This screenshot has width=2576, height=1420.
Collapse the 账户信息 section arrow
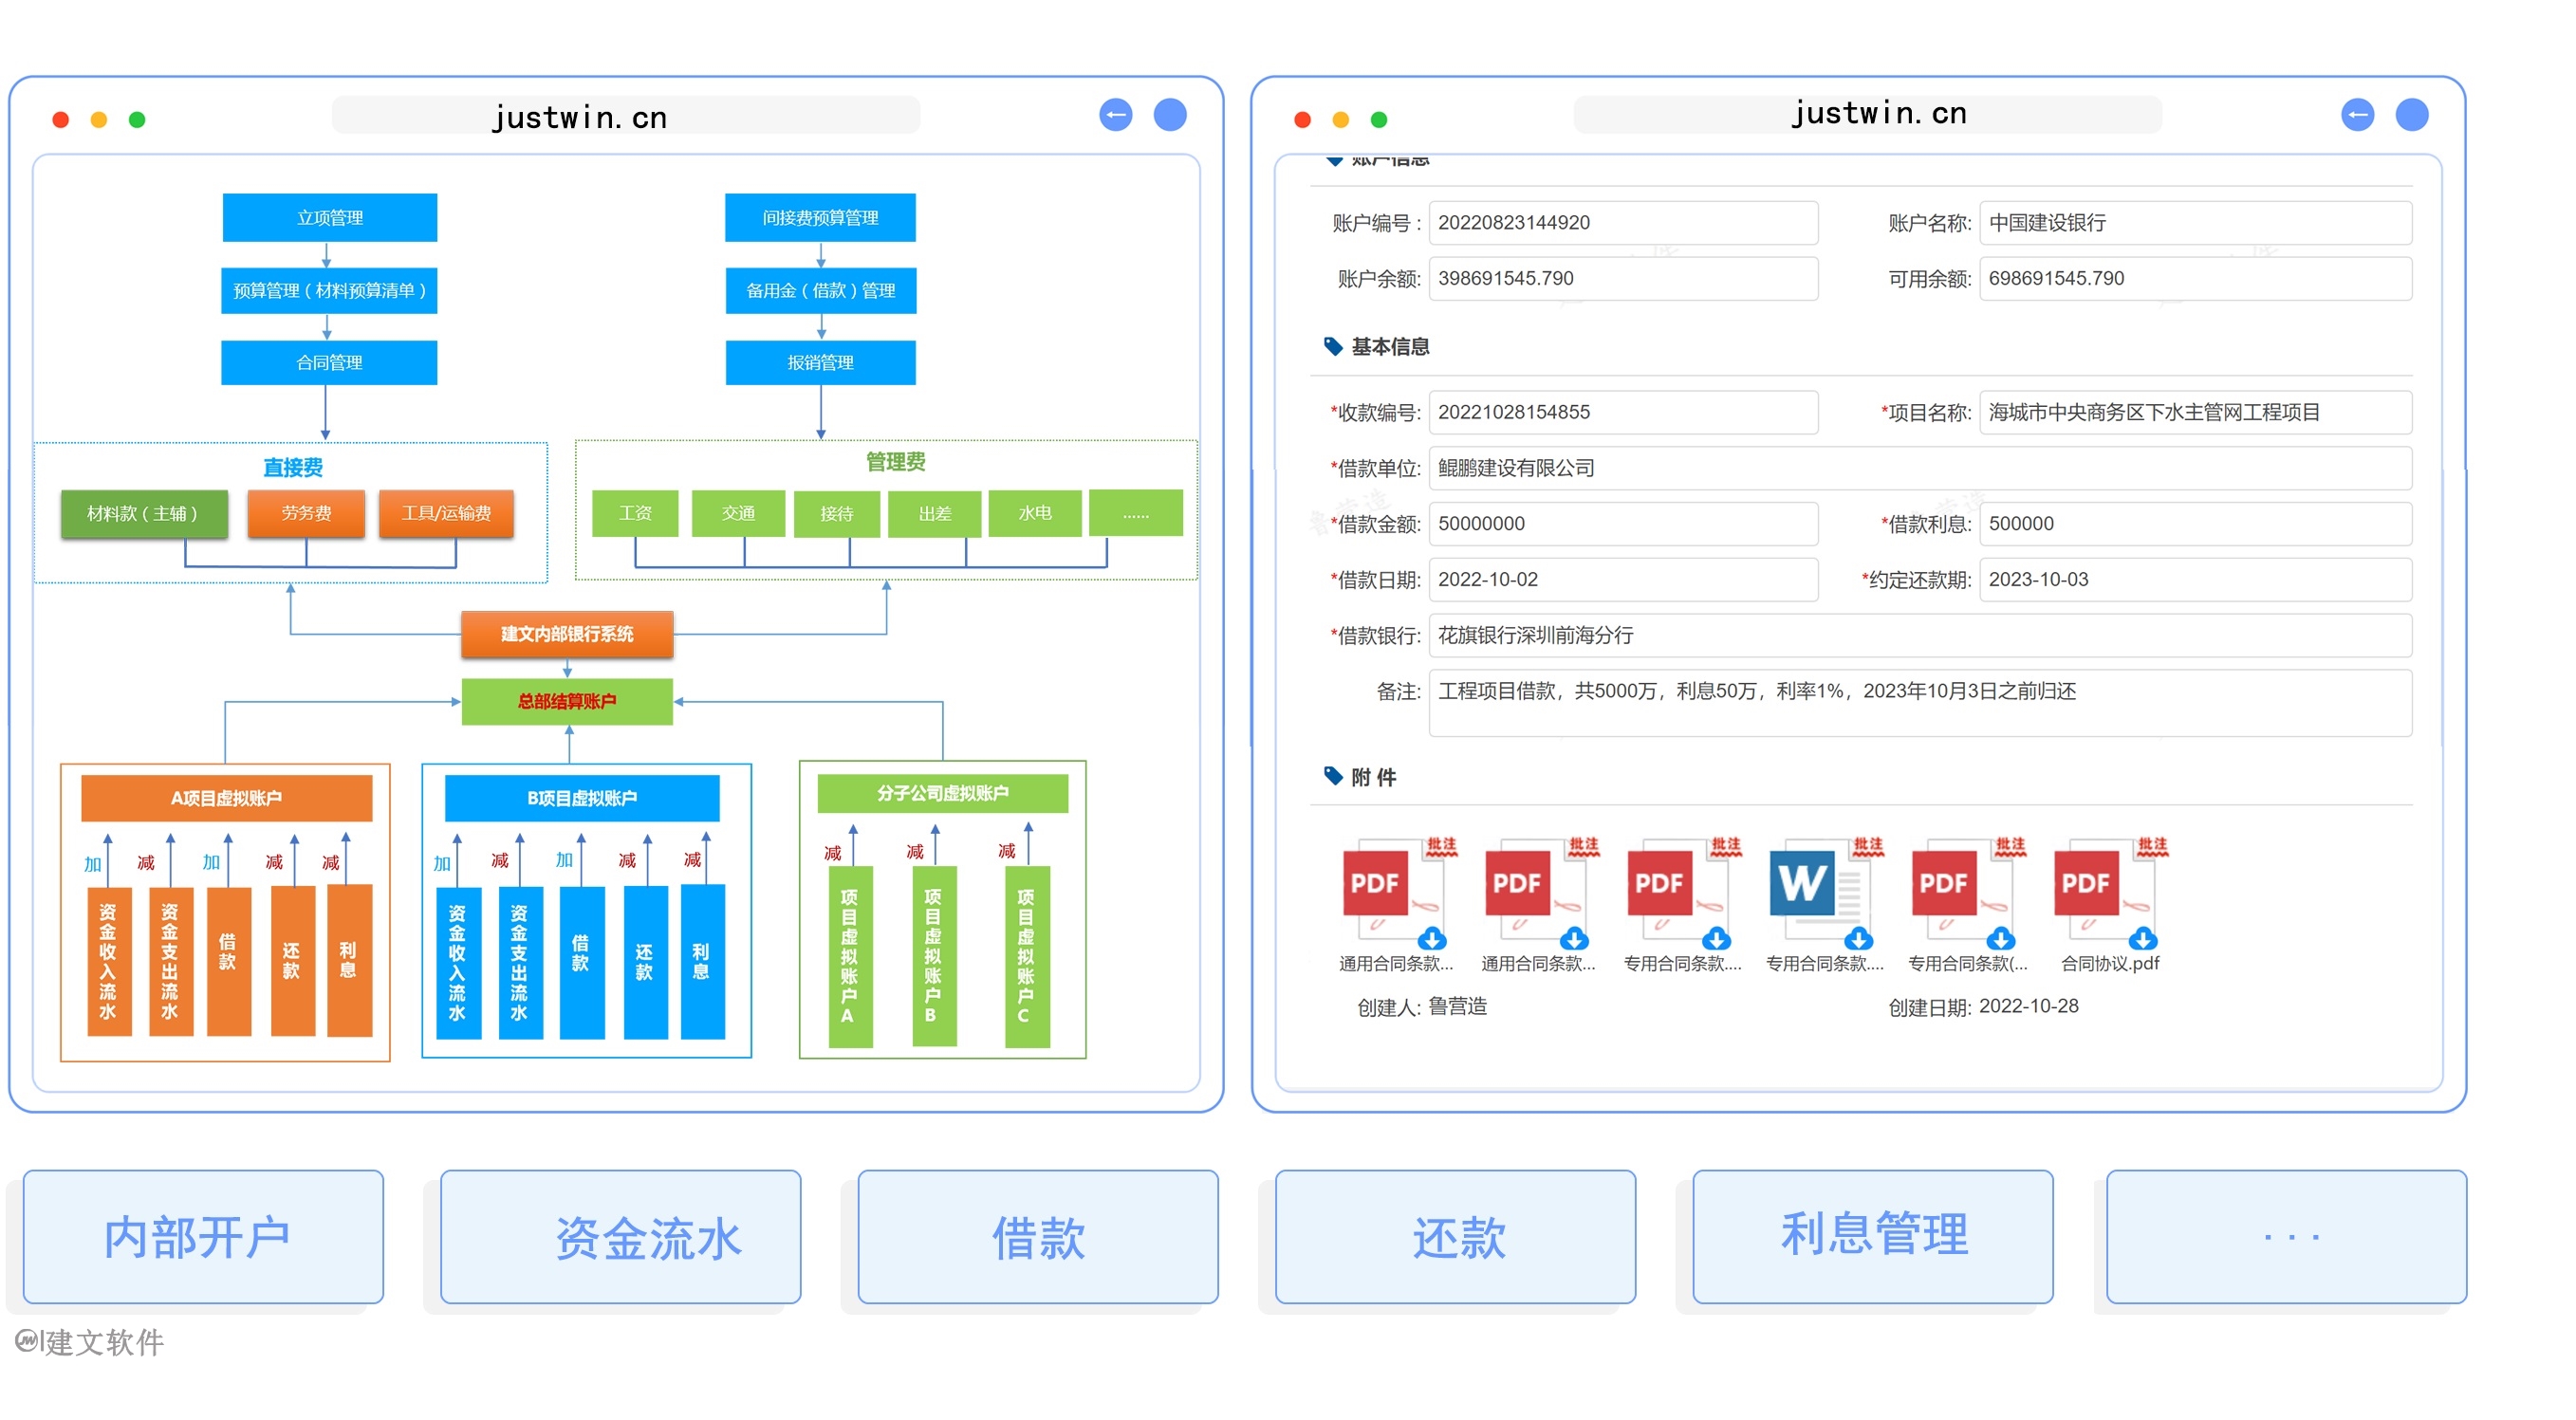pos(1333,161)
